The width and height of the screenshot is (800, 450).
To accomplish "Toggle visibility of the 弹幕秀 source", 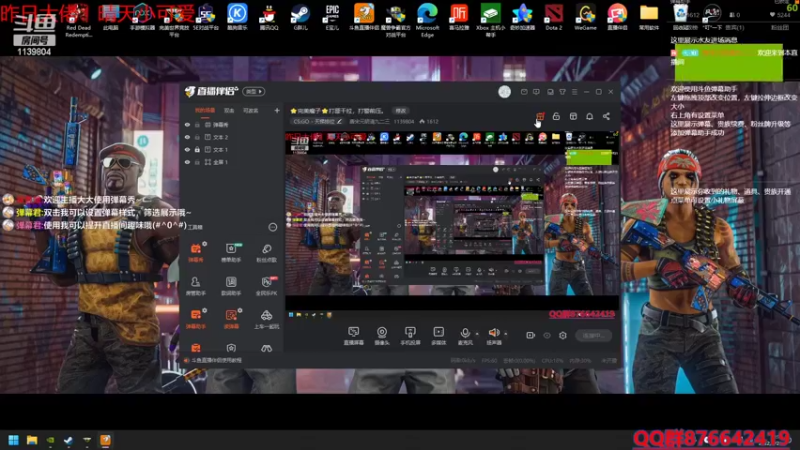I will click(x=187, y=124).
